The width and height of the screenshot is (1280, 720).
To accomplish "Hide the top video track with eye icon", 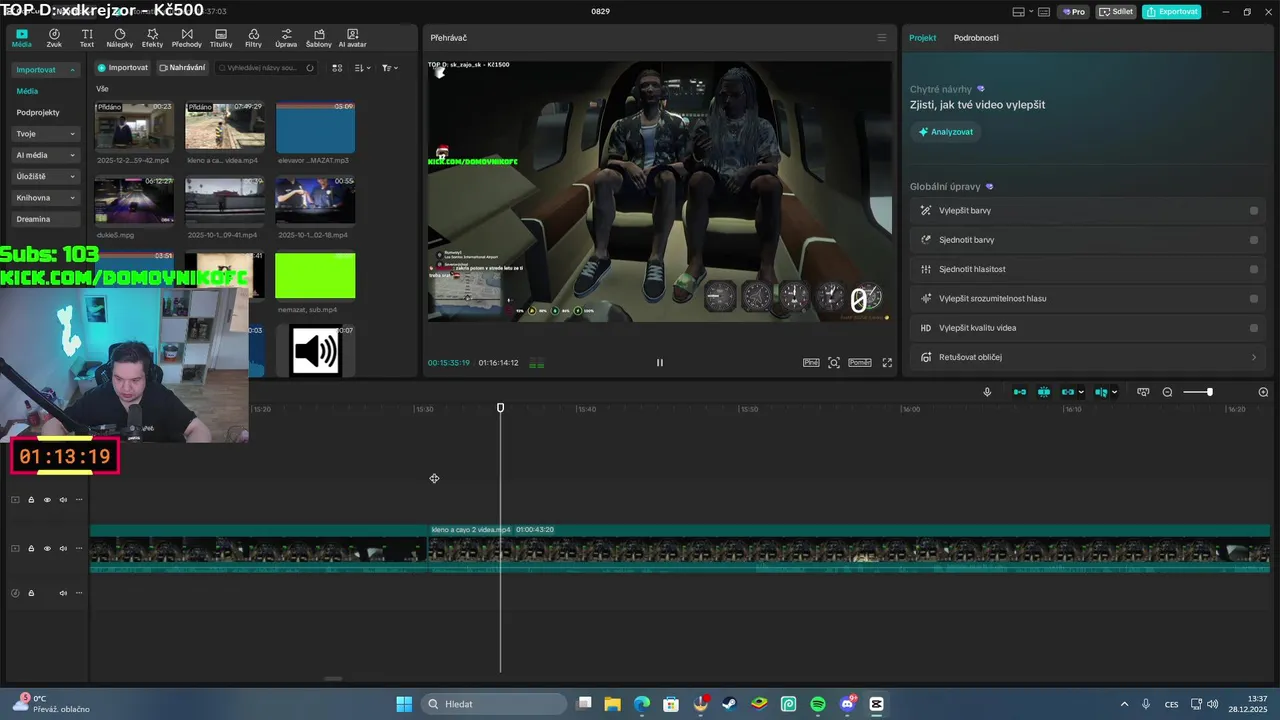I will (47, 500).
